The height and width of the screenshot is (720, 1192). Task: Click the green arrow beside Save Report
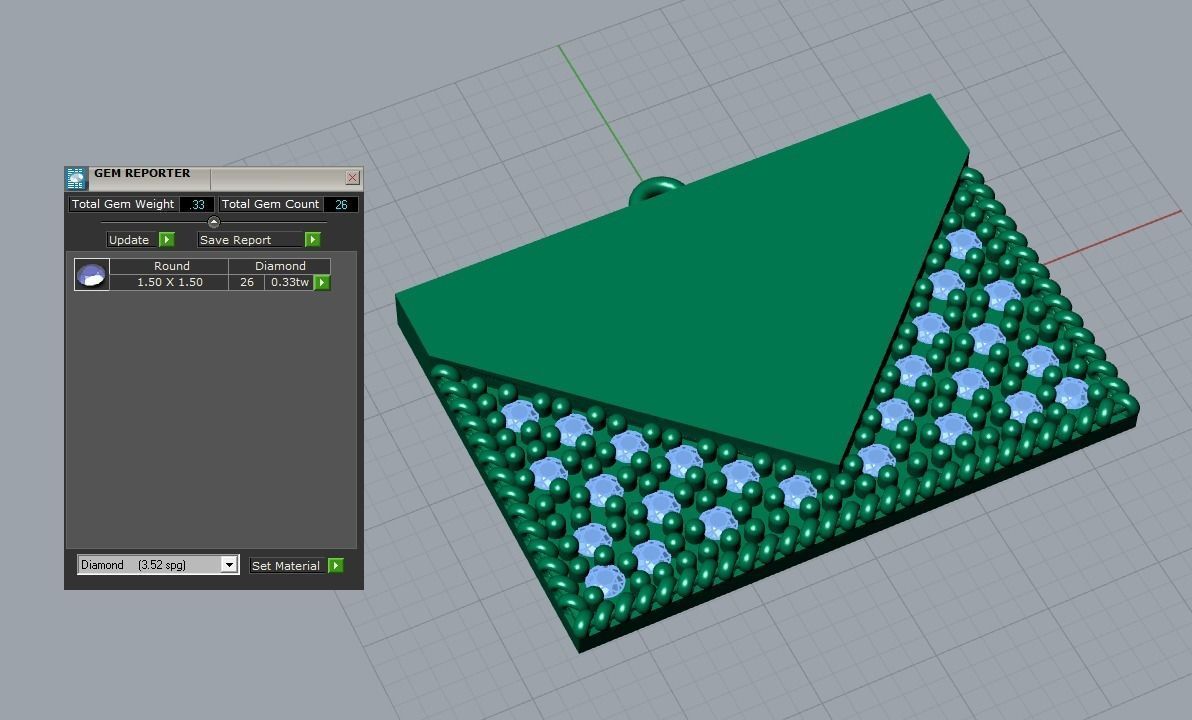(x=312, y=239)
